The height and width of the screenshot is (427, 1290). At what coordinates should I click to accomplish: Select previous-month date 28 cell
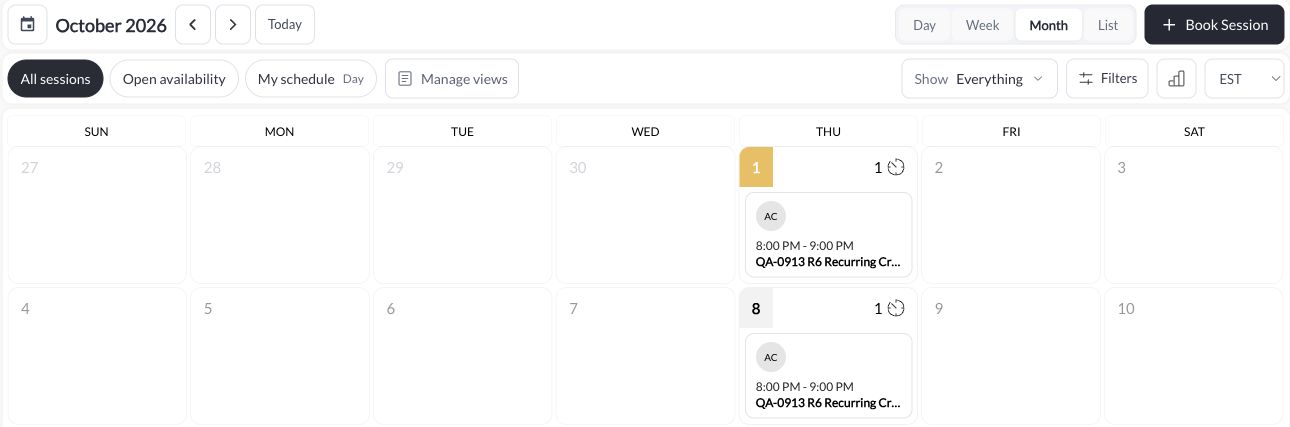coord(279,215)
